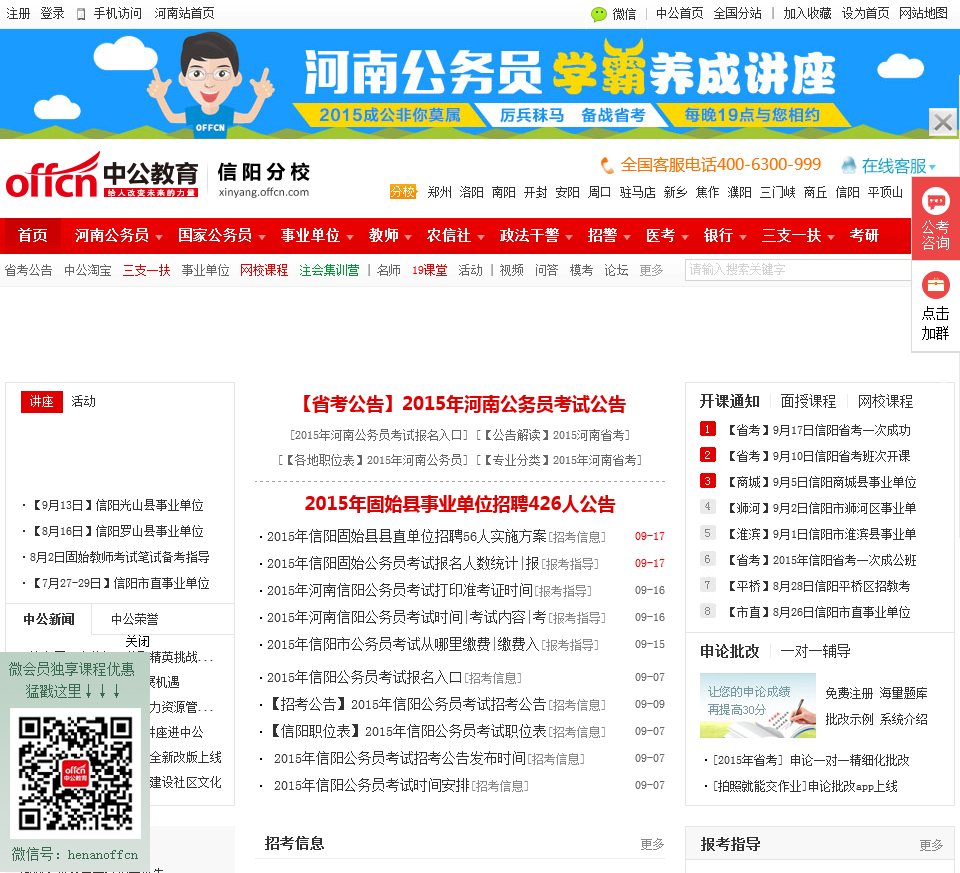960x873 pixels.
Task: Expand the 银行 nav dropdown
Action: [743, 237]
